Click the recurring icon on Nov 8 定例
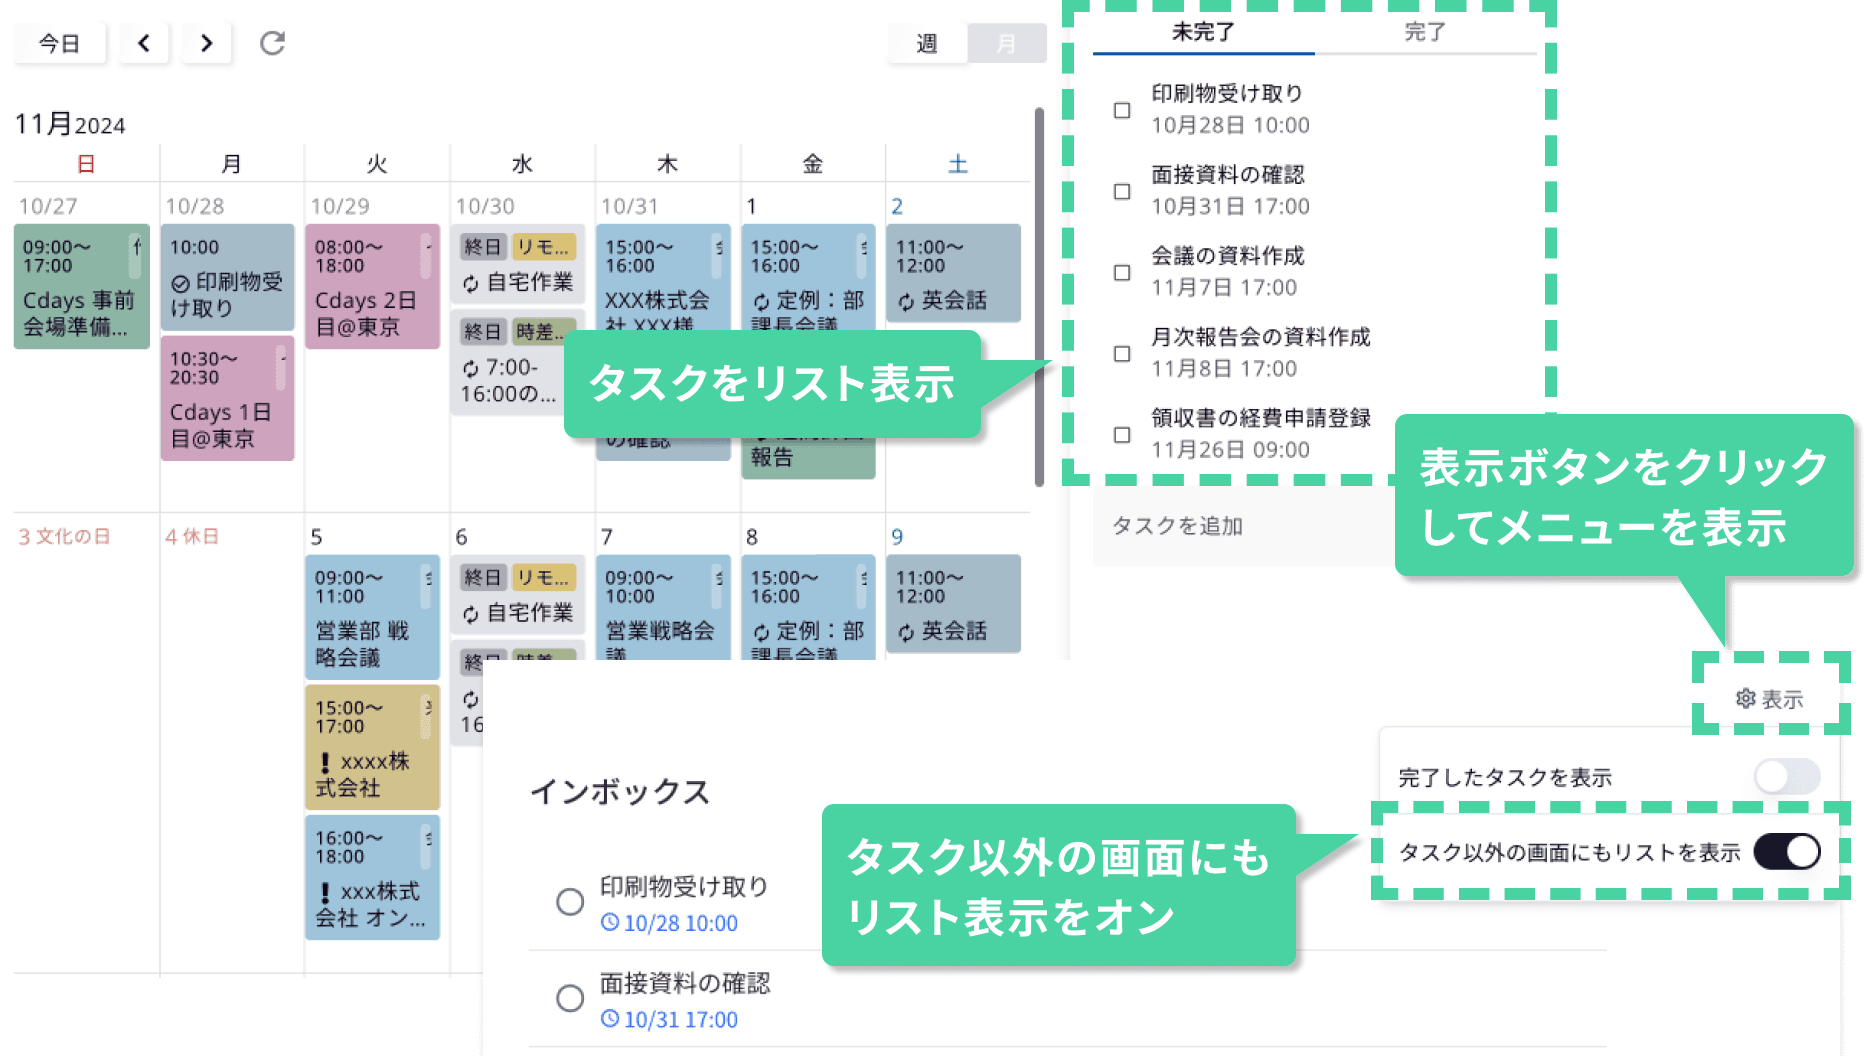Screen dimensions: 1872x1056 point(761,632)
